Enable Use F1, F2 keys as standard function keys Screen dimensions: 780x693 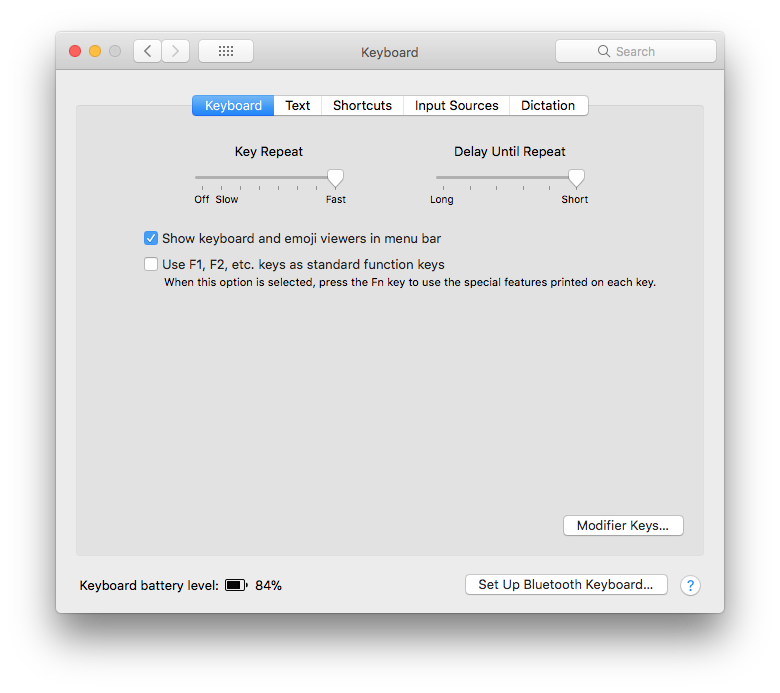tap(151, 264)
